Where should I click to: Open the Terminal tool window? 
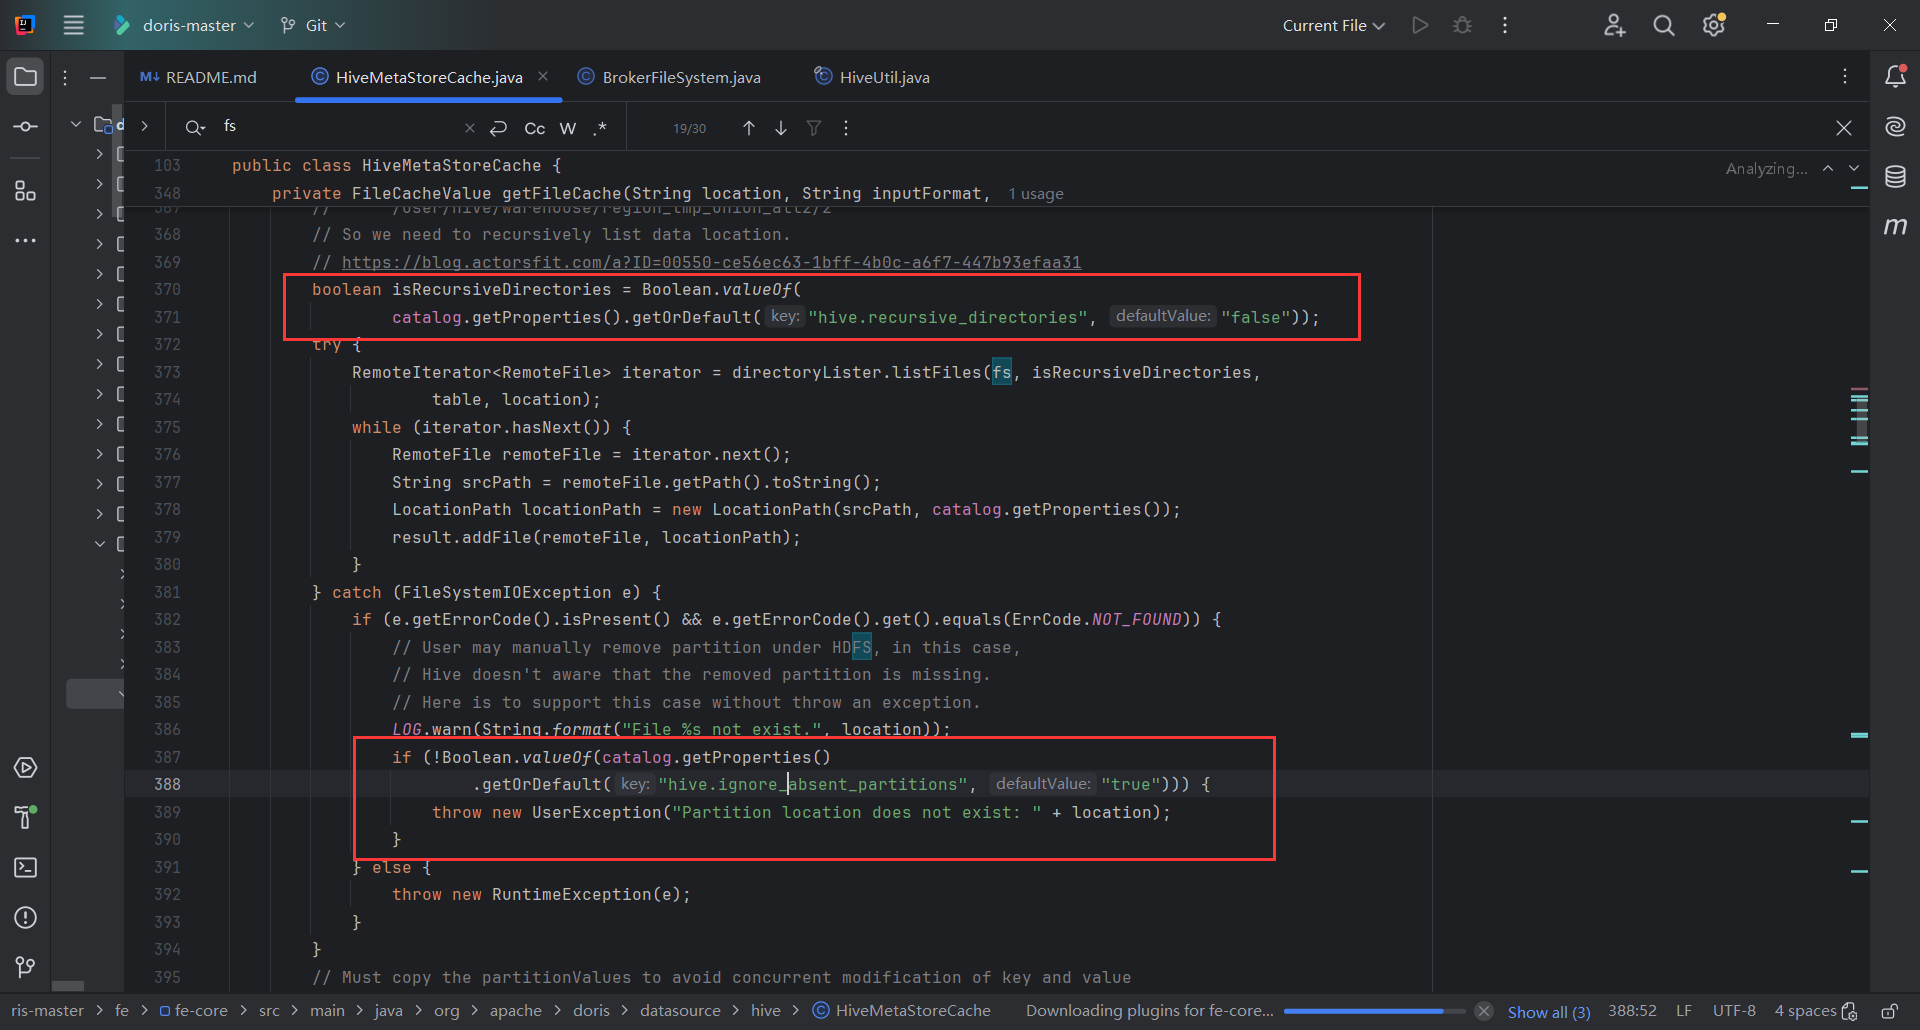[x=25, y=868]
